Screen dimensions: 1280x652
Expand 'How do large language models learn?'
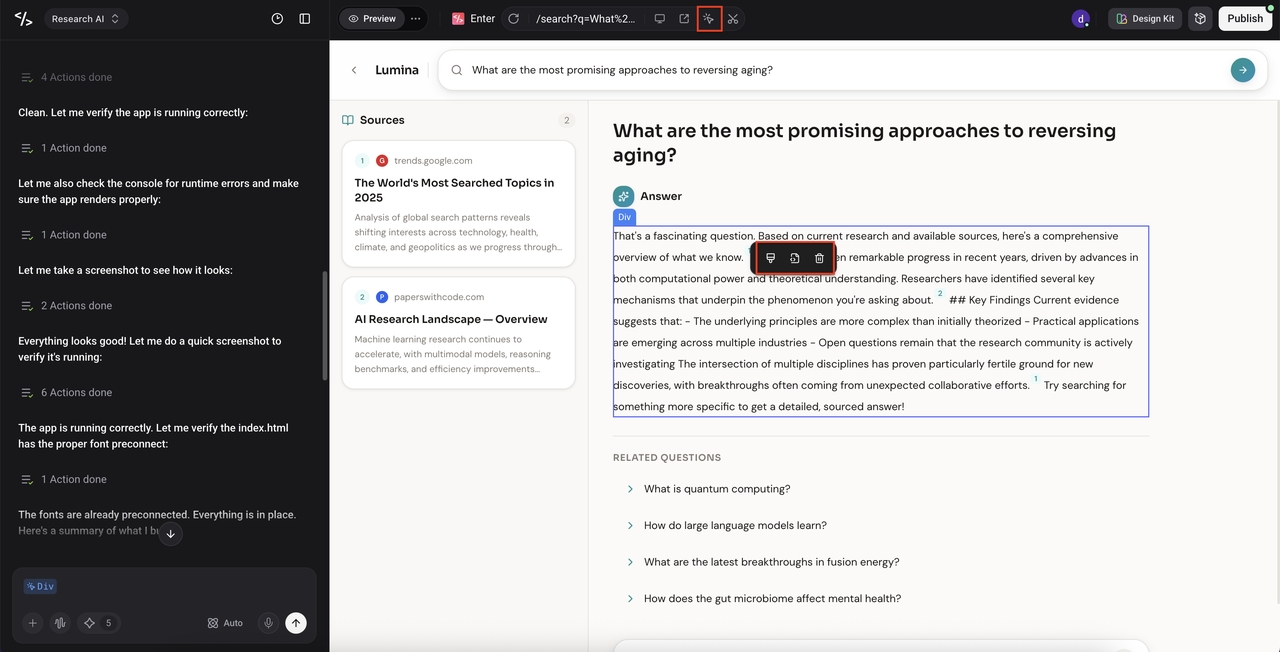point(735,526)
